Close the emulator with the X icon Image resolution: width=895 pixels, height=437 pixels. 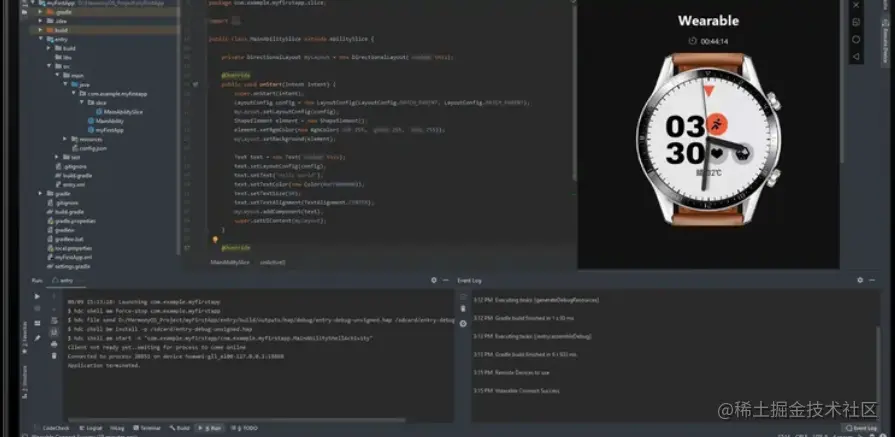pos(856,5)
